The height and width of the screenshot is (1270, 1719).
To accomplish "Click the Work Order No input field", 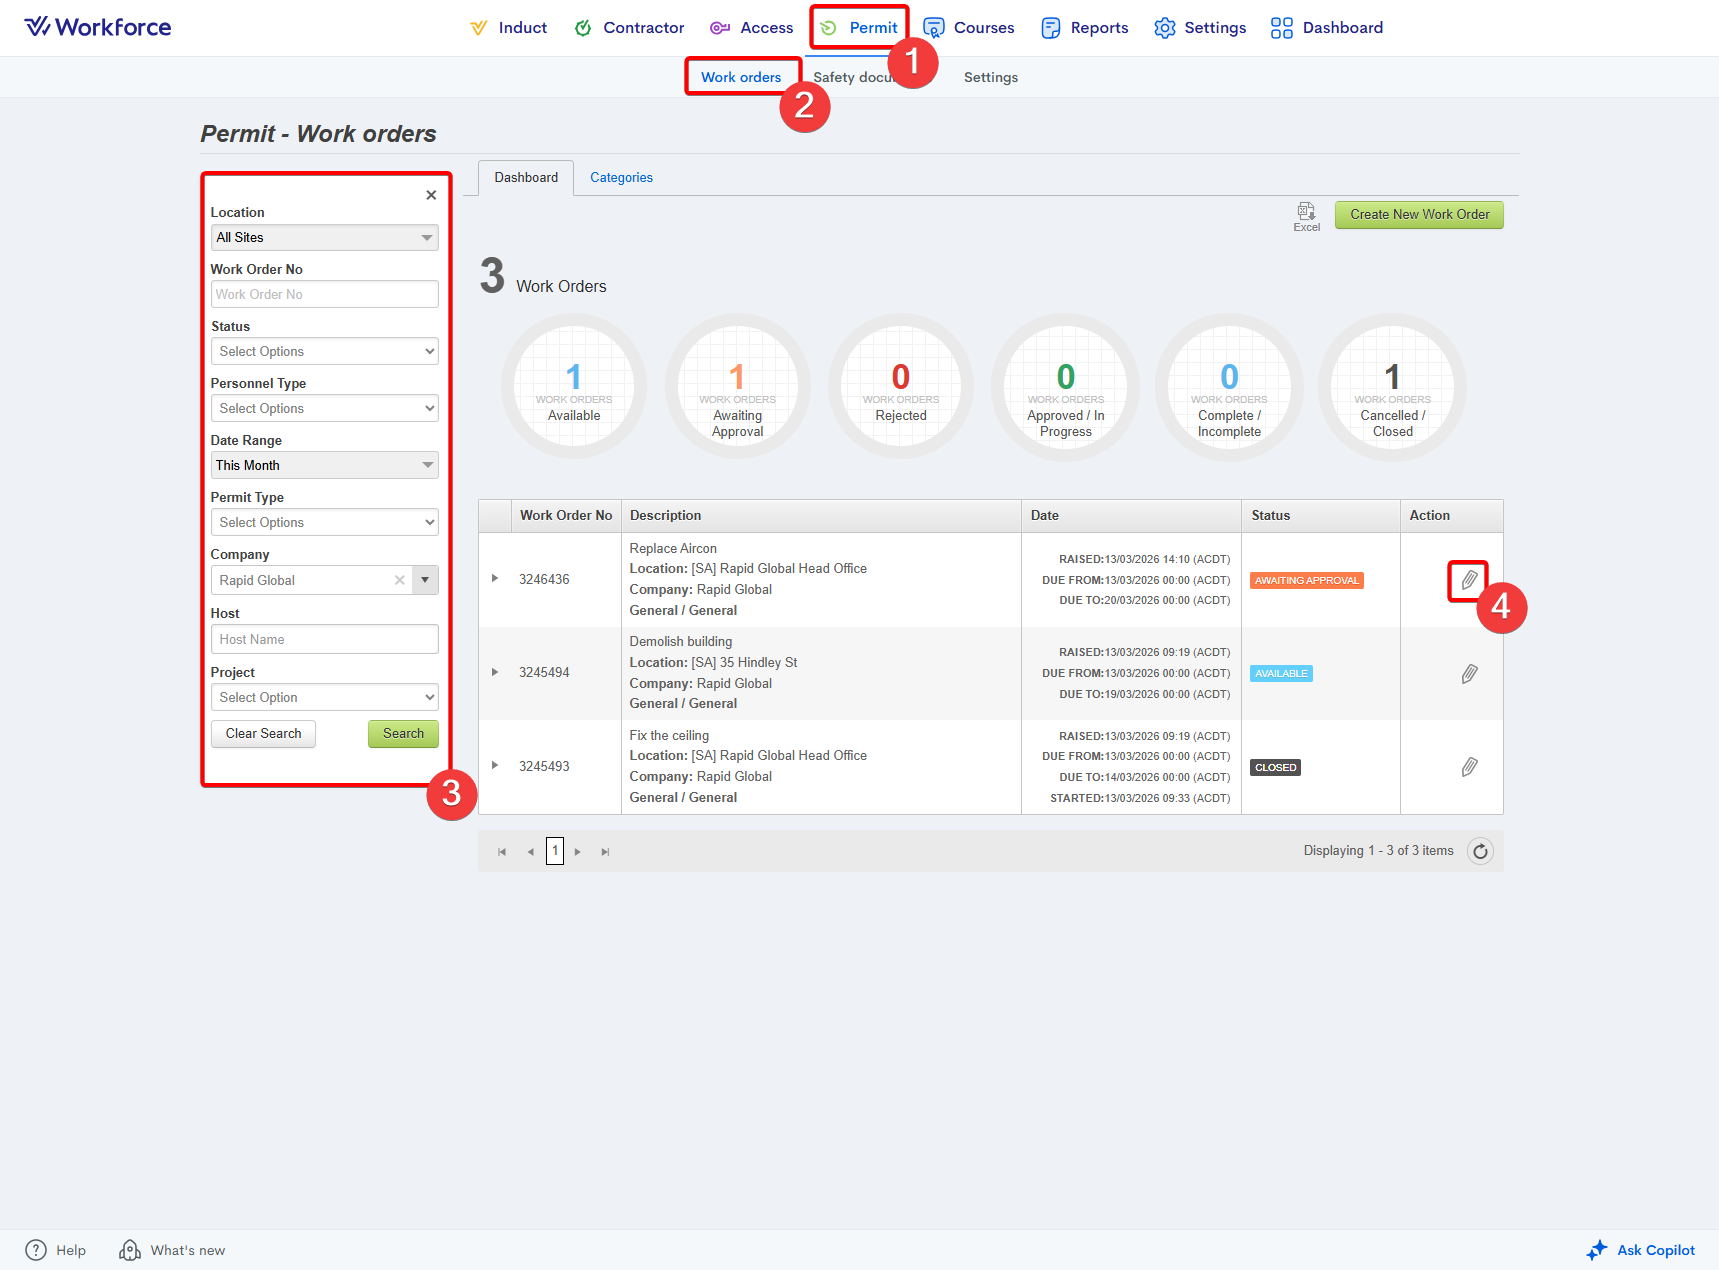I will 324,294.
